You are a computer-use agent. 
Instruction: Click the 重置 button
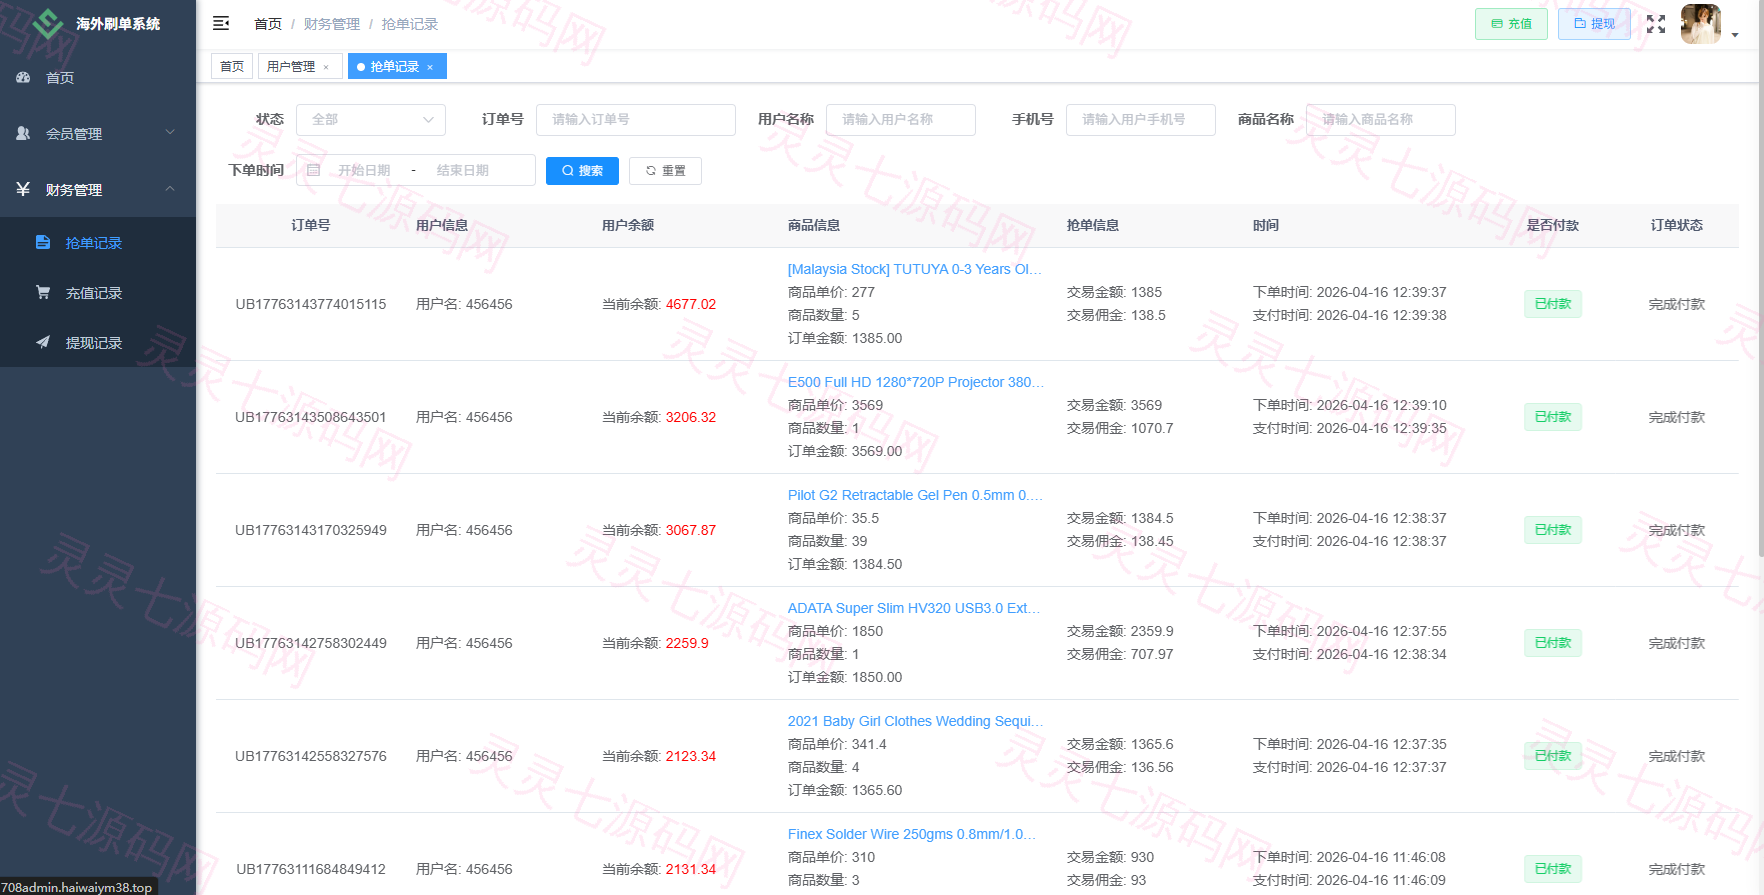665,171
